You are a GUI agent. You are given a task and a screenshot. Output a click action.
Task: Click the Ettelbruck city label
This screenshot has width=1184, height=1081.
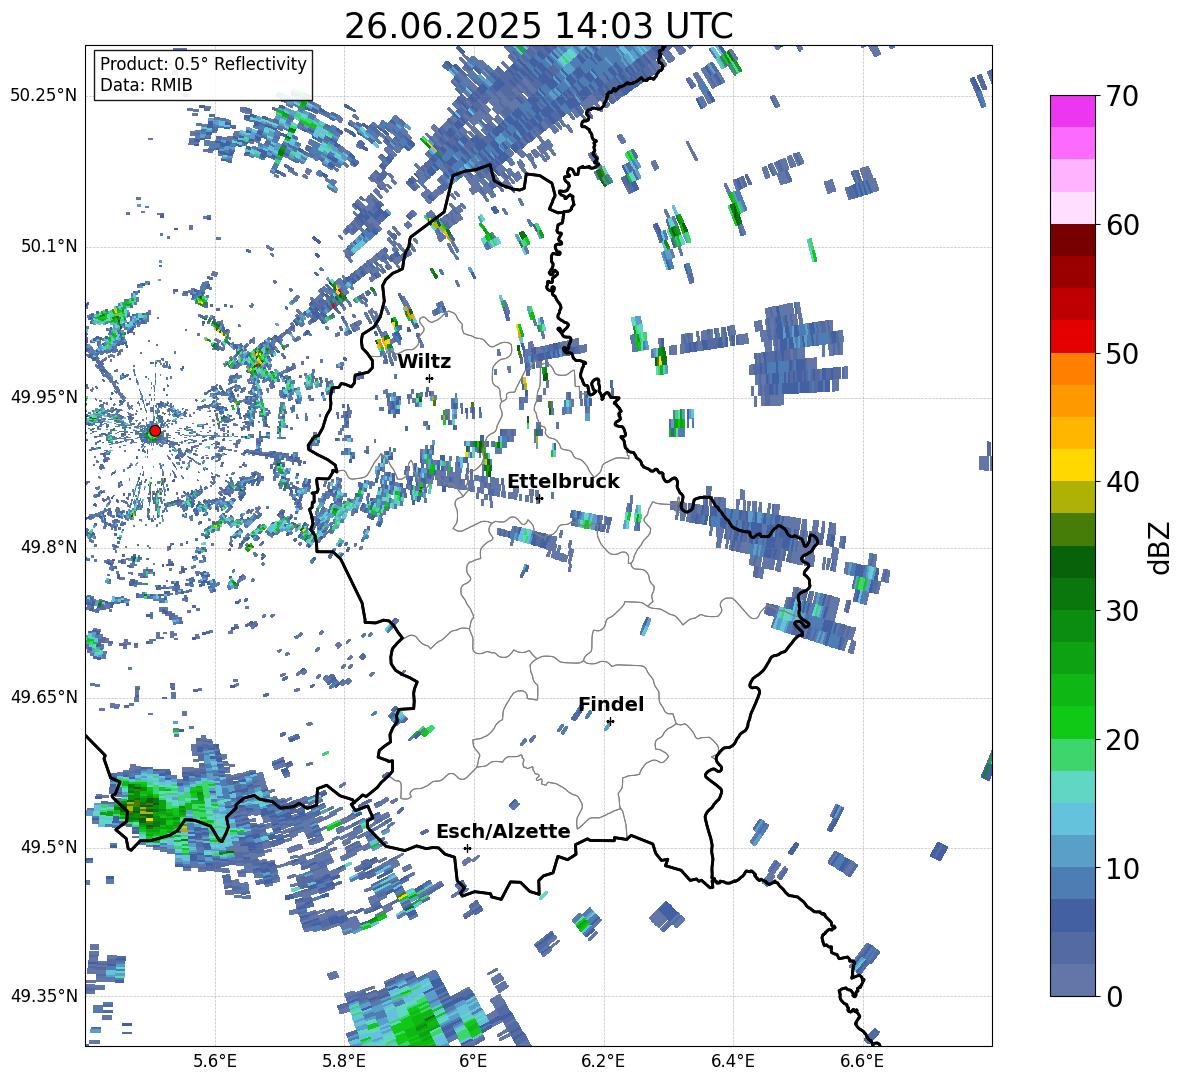[x=563, y=482]
